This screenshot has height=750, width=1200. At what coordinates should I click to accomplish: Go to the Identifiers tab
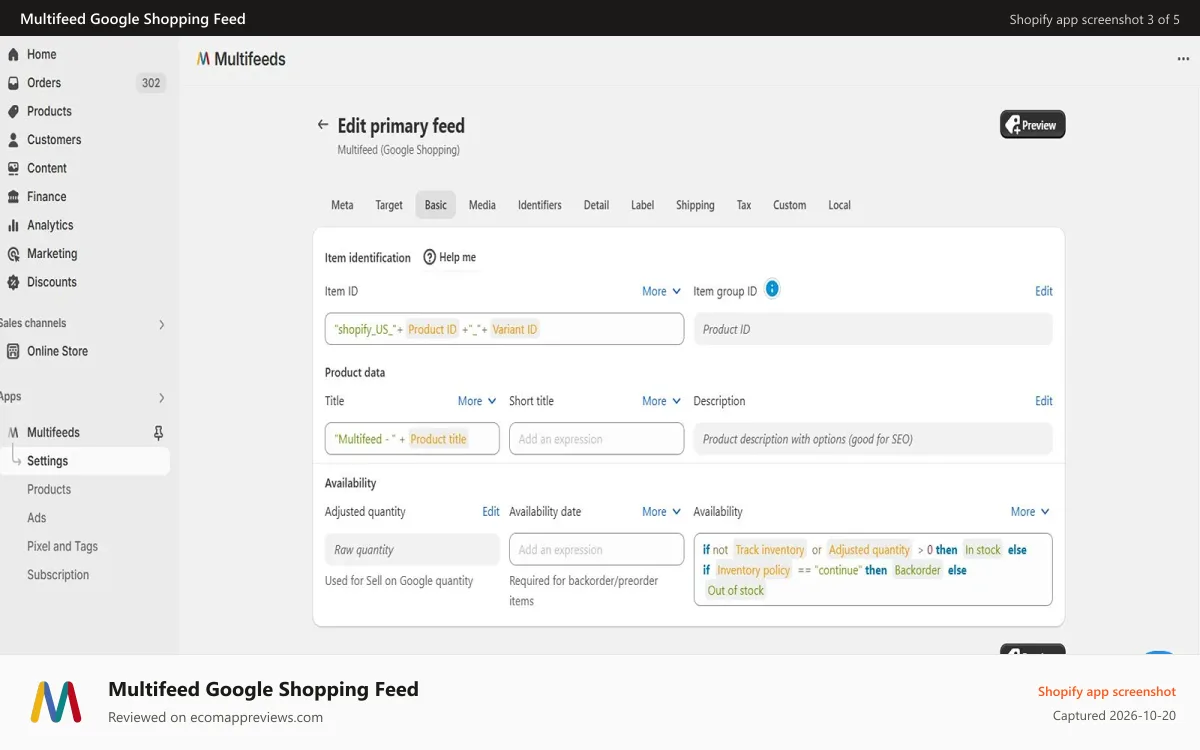point(540,205)
